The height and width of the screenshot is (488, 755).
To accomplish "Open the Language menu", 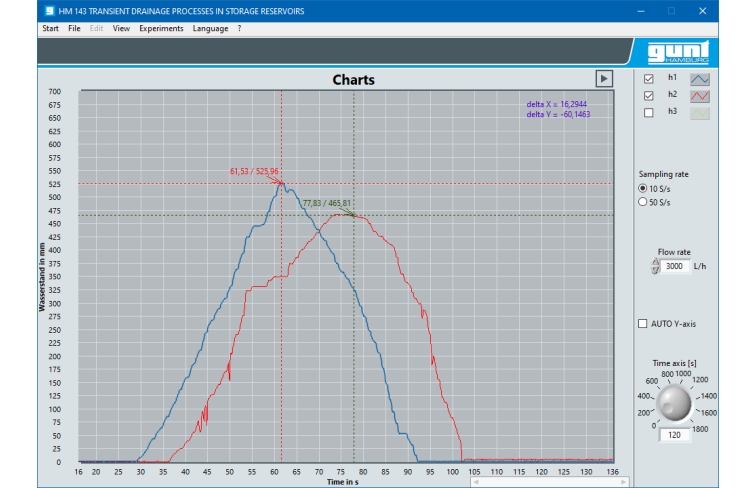I will [210, 28].
